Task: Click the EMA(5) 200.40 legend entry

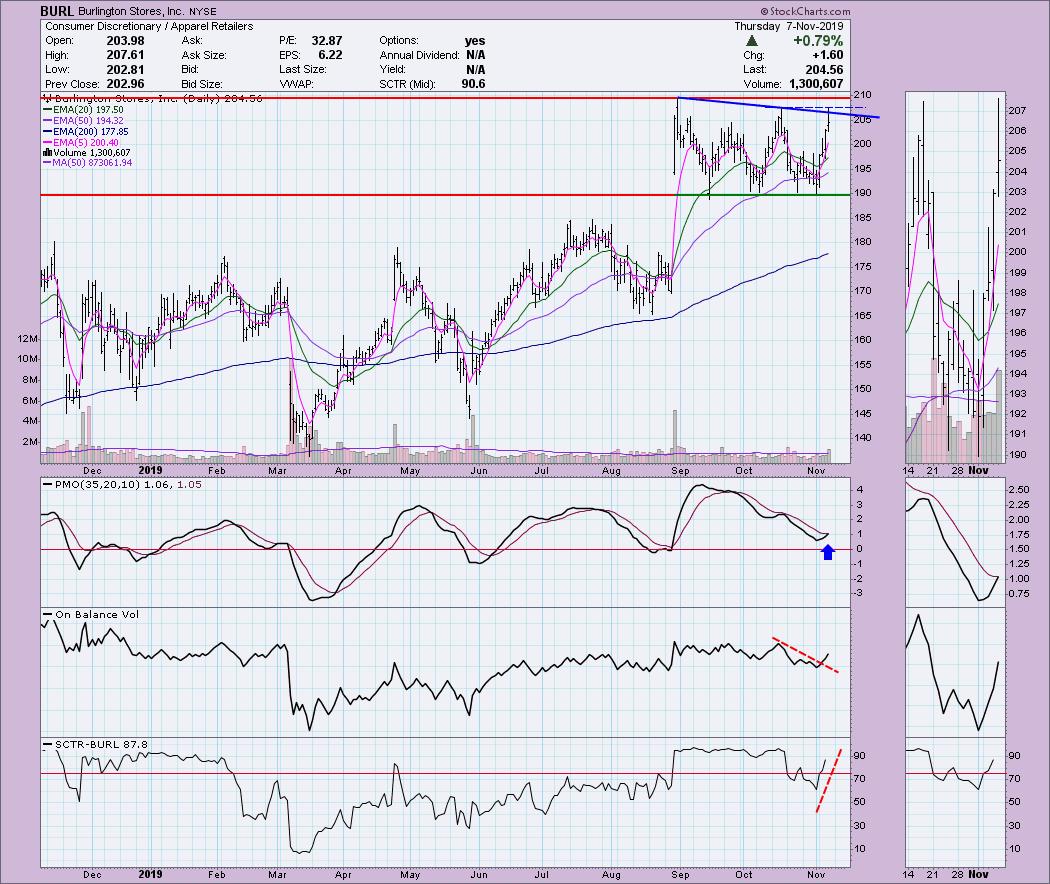Action: click(x=80, y=143)
